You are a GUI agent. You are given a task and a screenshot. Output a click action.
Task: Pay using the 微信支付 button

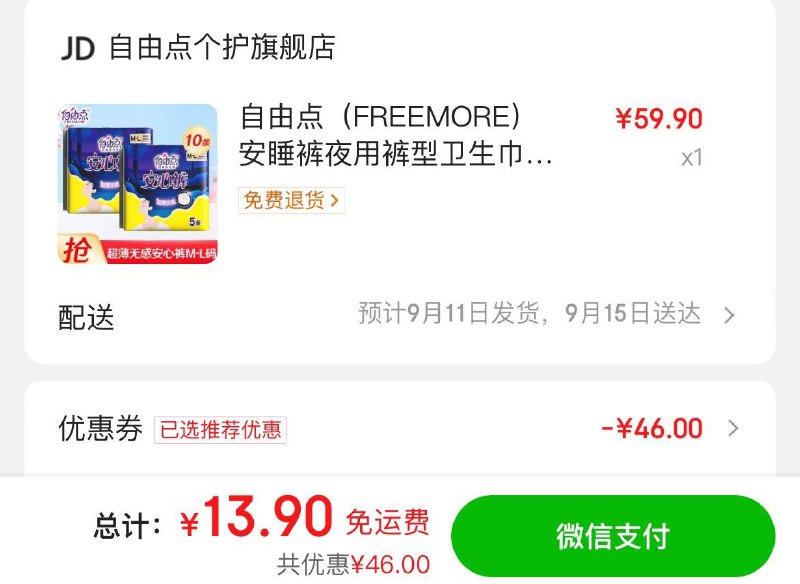[613, 536]
